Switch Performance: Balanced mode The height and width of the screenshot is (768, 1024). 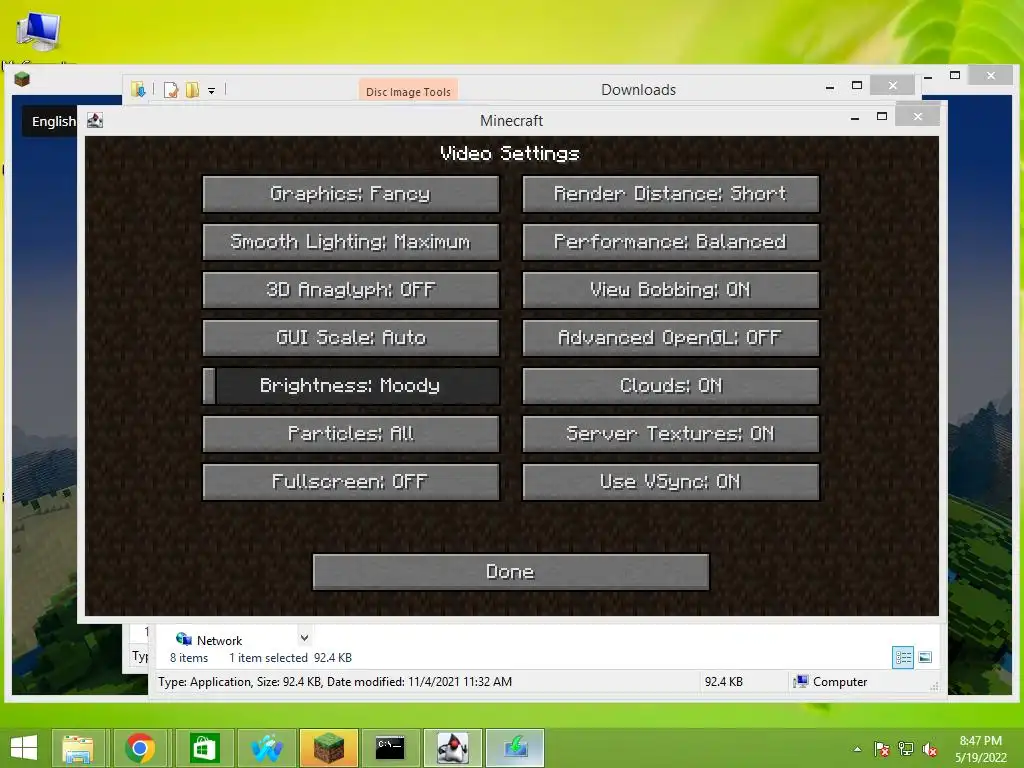click(x=671, y=242)
